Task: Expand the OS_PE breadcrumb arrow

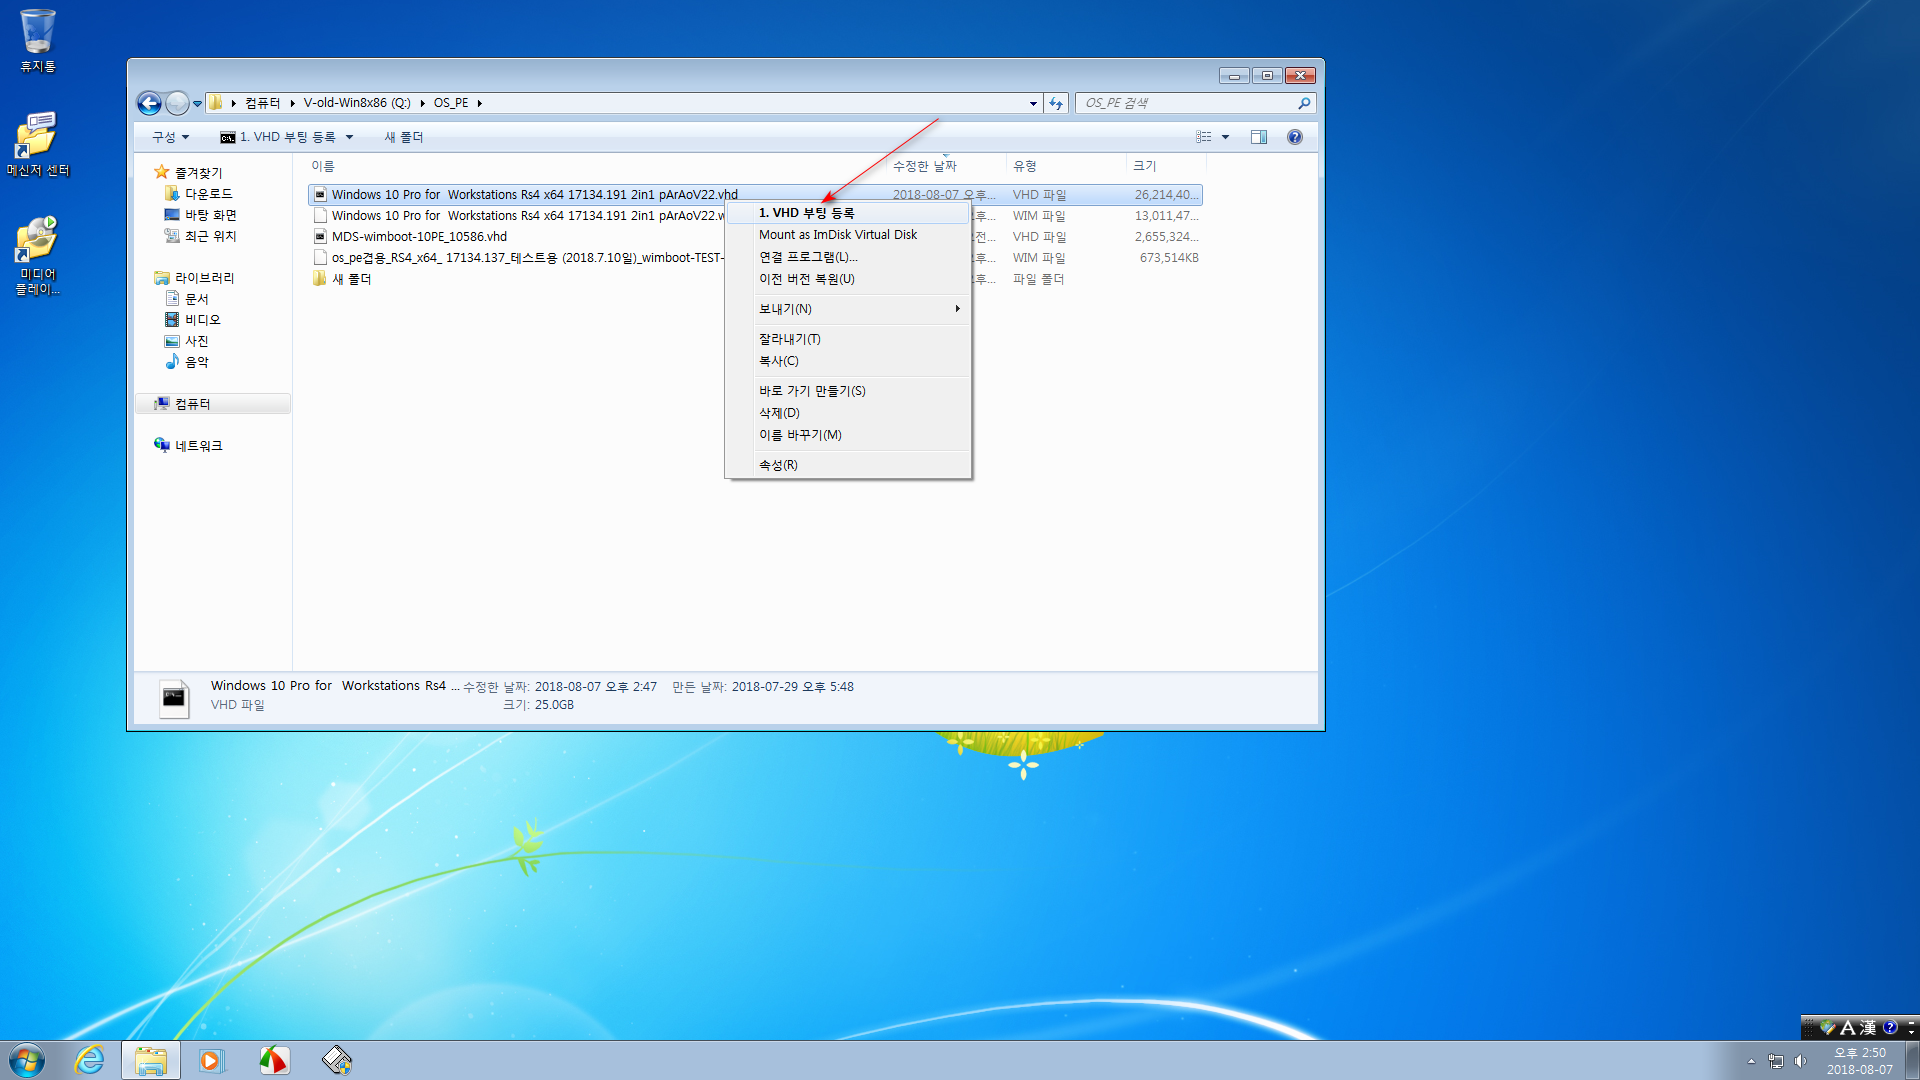Action: pyautogui.click(x=480, y=103)
